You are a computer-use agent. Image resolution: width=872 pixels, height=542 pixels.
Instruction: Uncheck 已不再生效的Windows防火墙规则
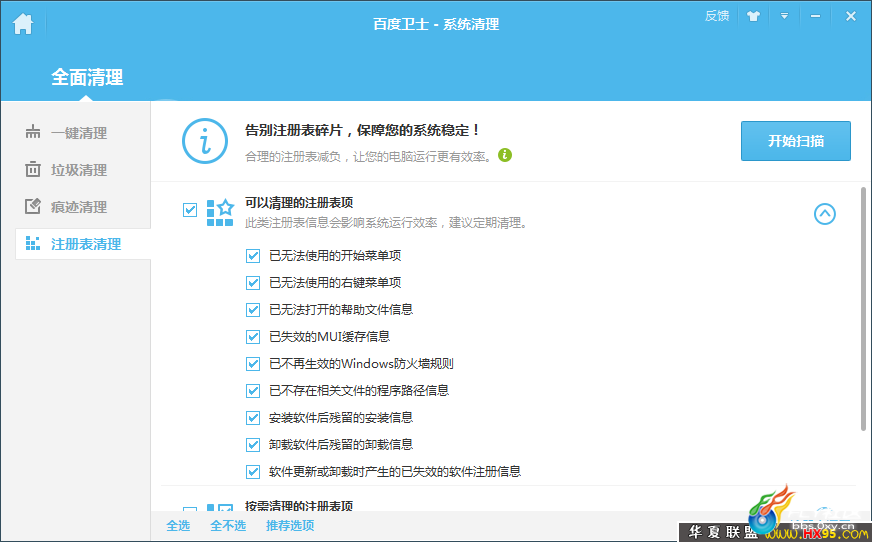253,364
